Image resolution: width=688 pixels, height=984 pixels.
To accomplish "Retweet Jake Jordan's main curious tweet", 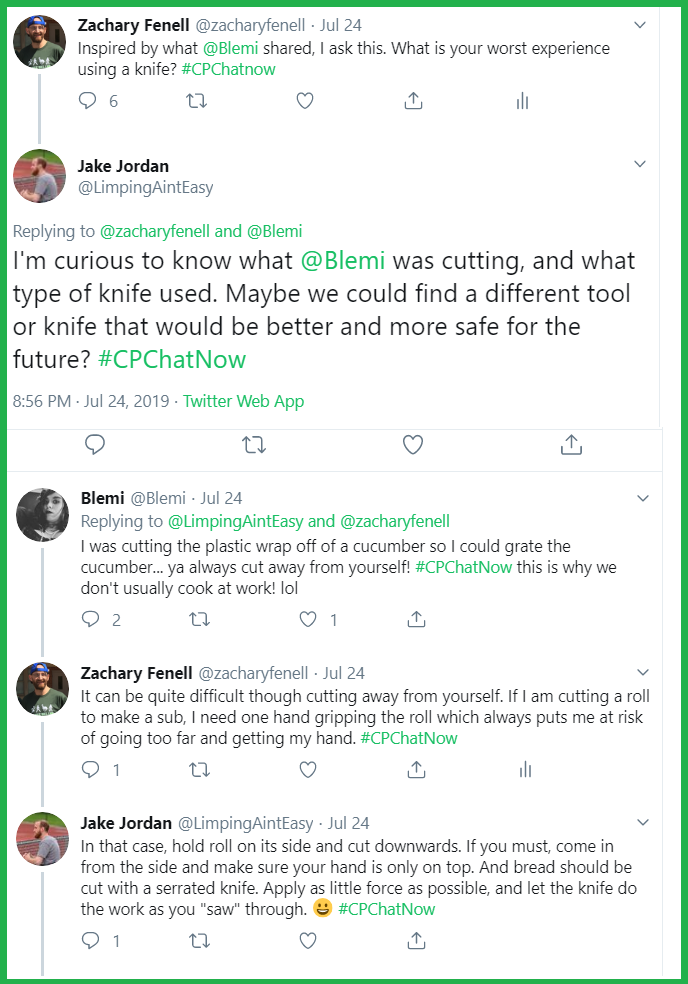I will [254, 443].
